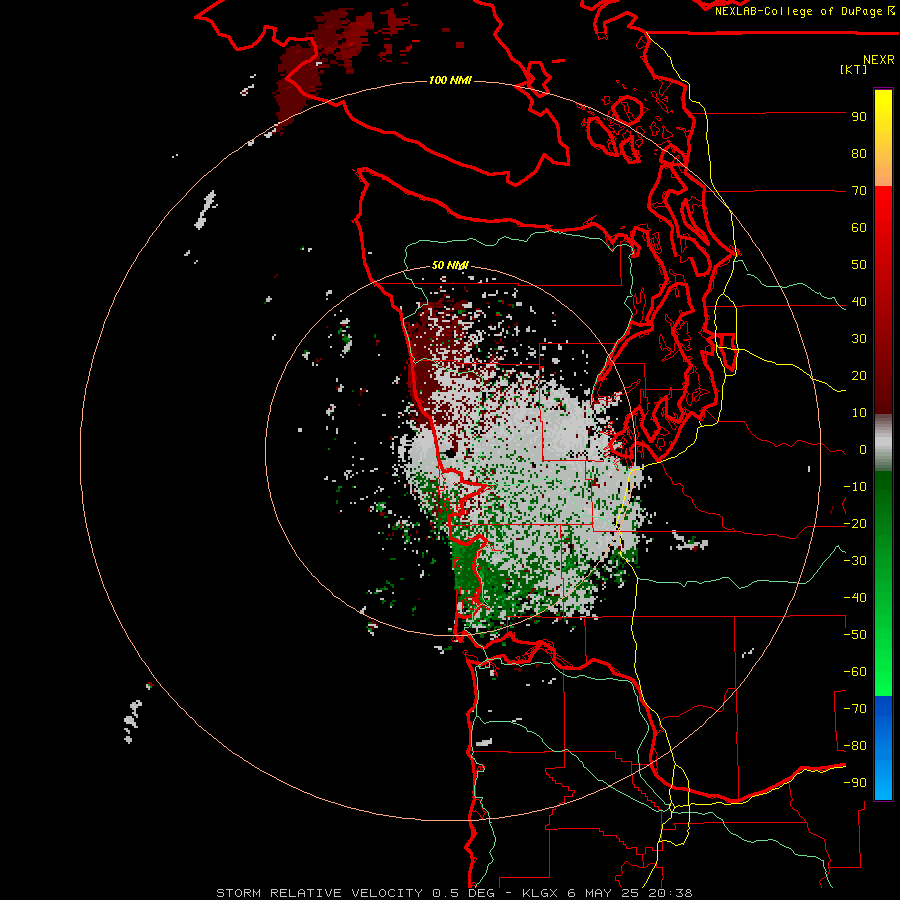Click the STORM RELATIVE VELOCITY caption text
The height and width of the screenshot is (900, 900).
pos(319,893)
